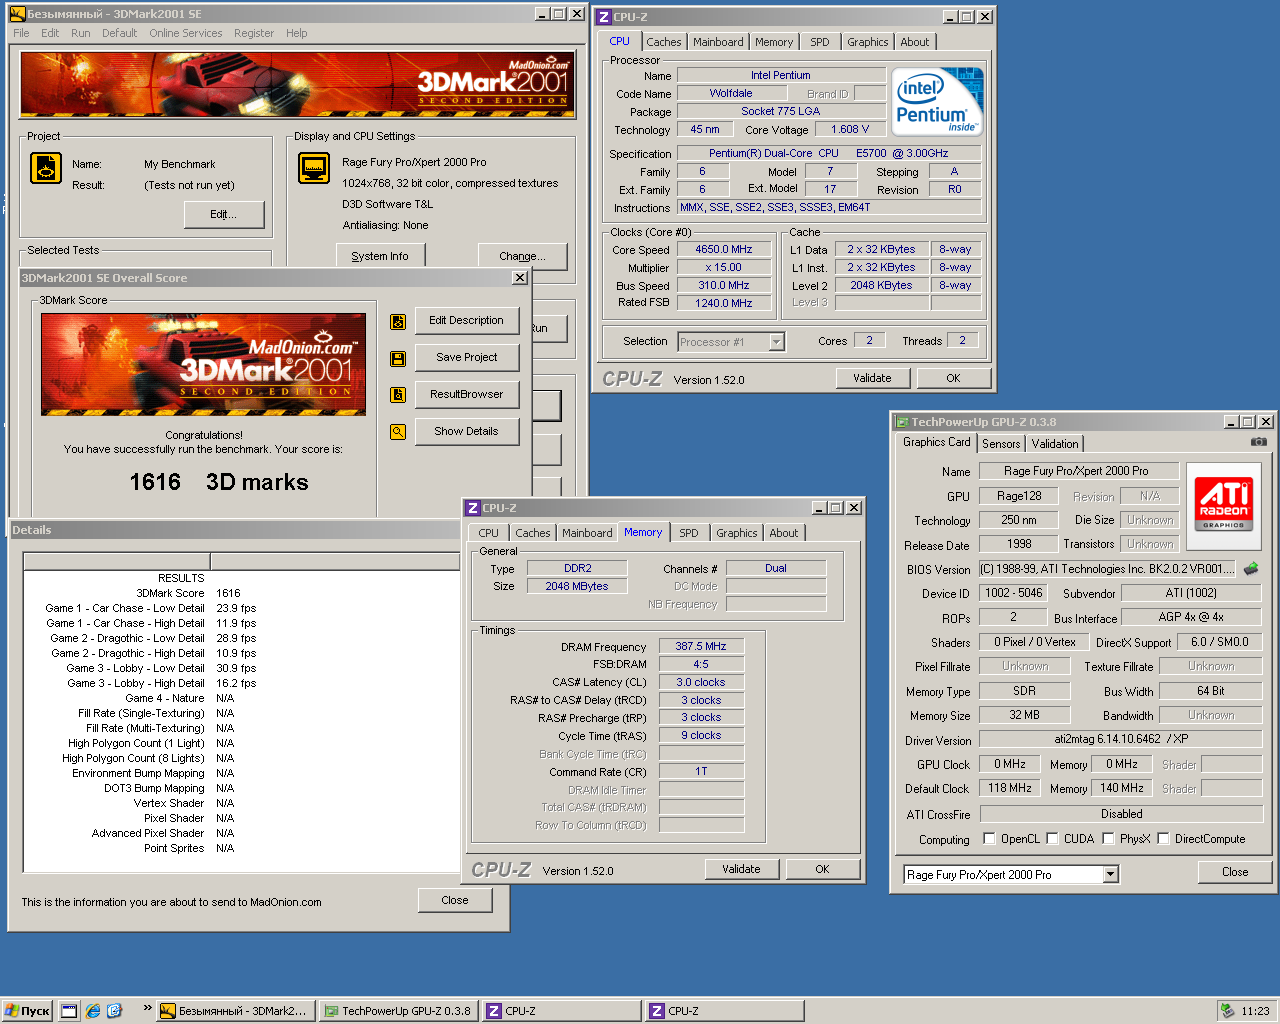Click the system tray icon beside the clock
Screen dimensions: 1280x1024
pyautogui.click(x=1227, y=1011)
